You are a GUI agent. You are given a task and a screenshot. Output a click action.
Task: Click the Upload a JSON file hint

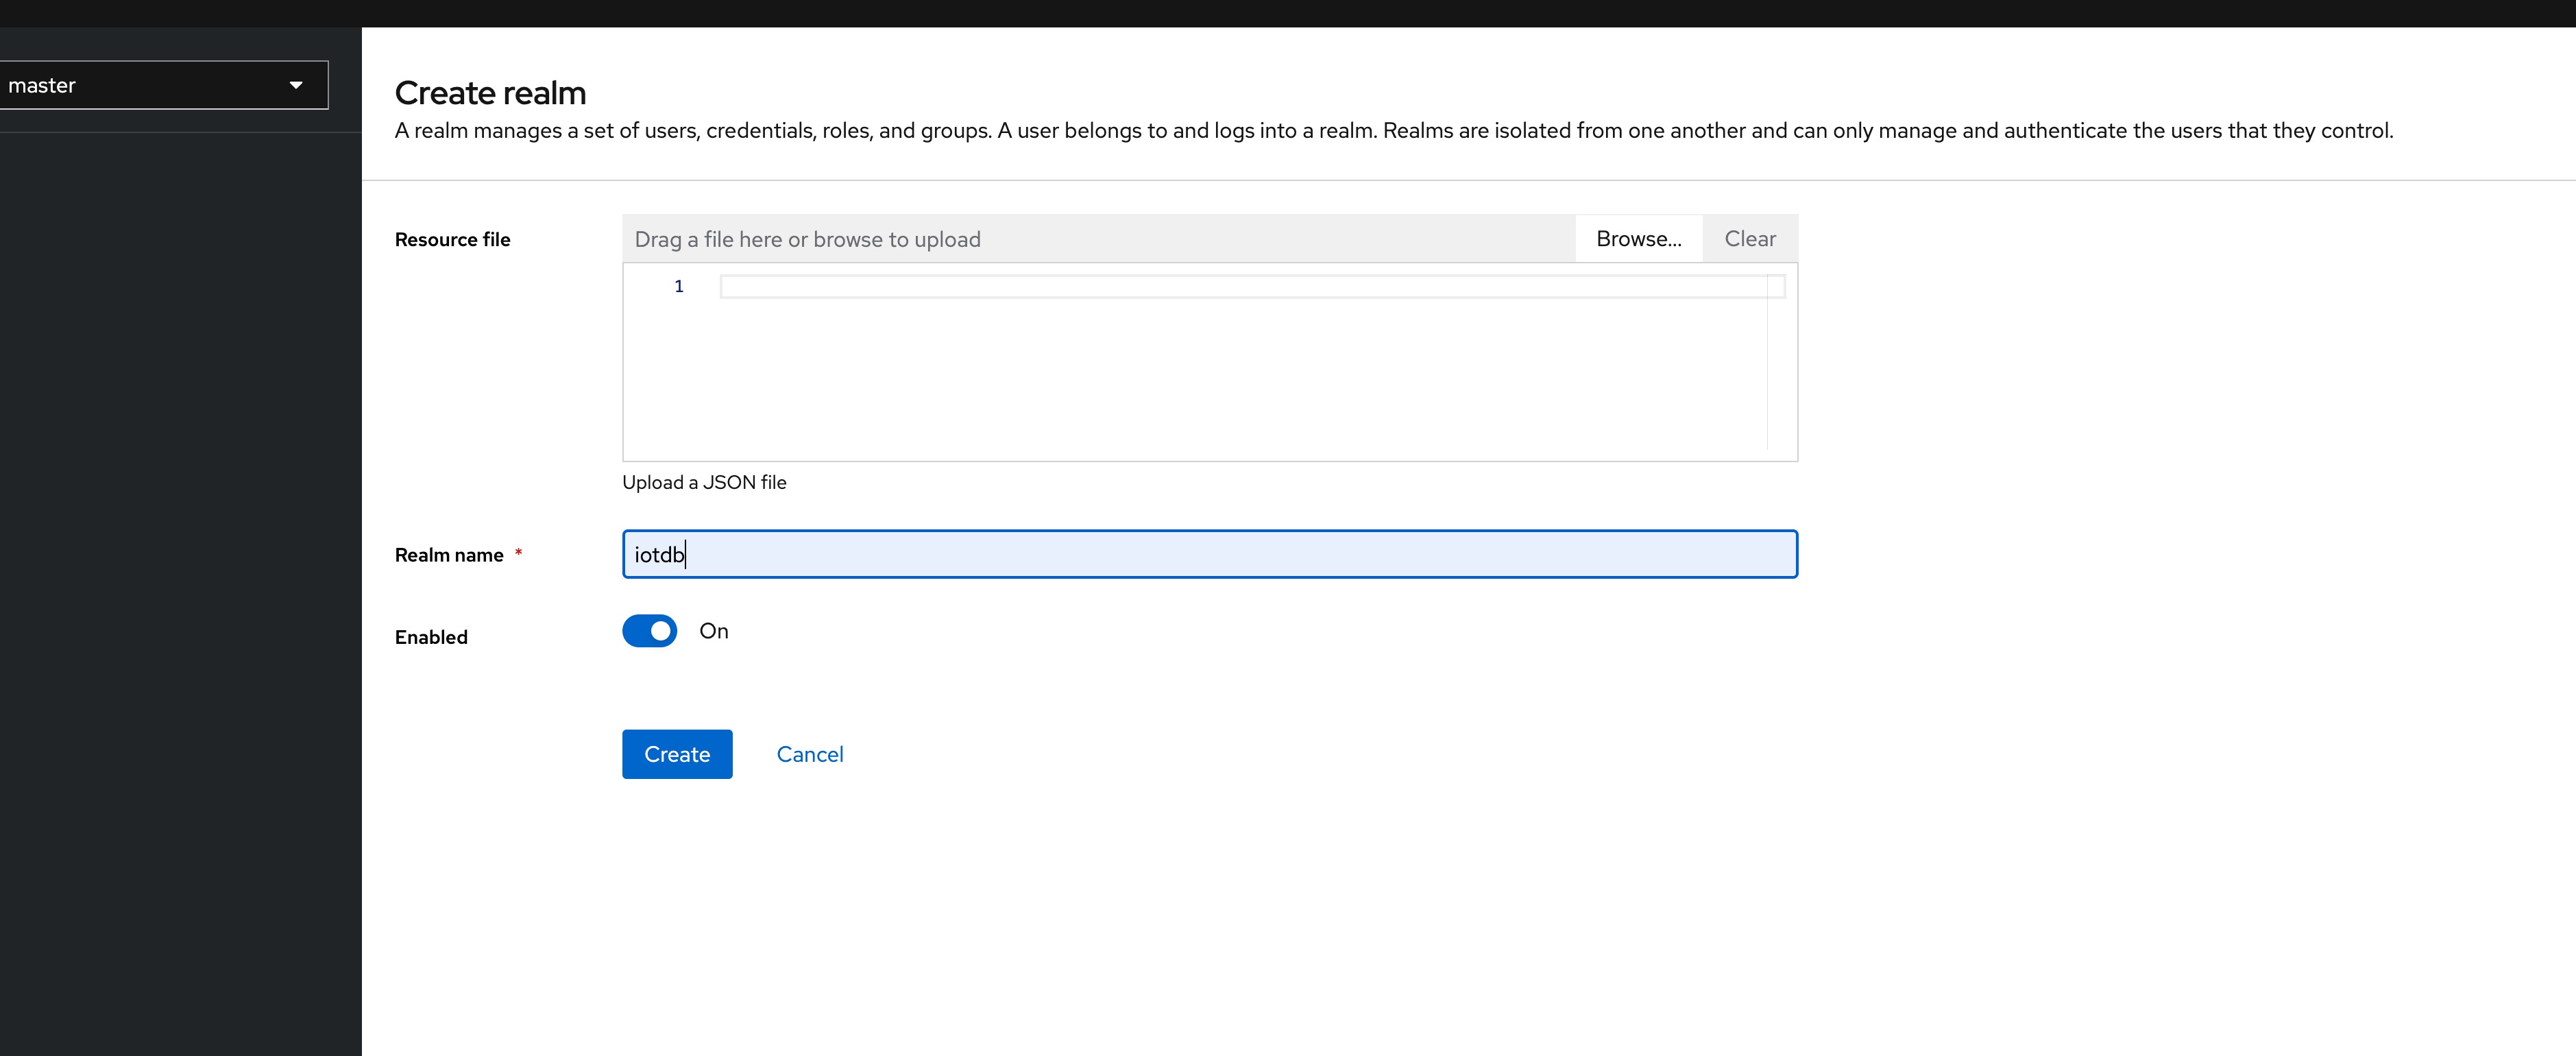(x=704, y=482)
